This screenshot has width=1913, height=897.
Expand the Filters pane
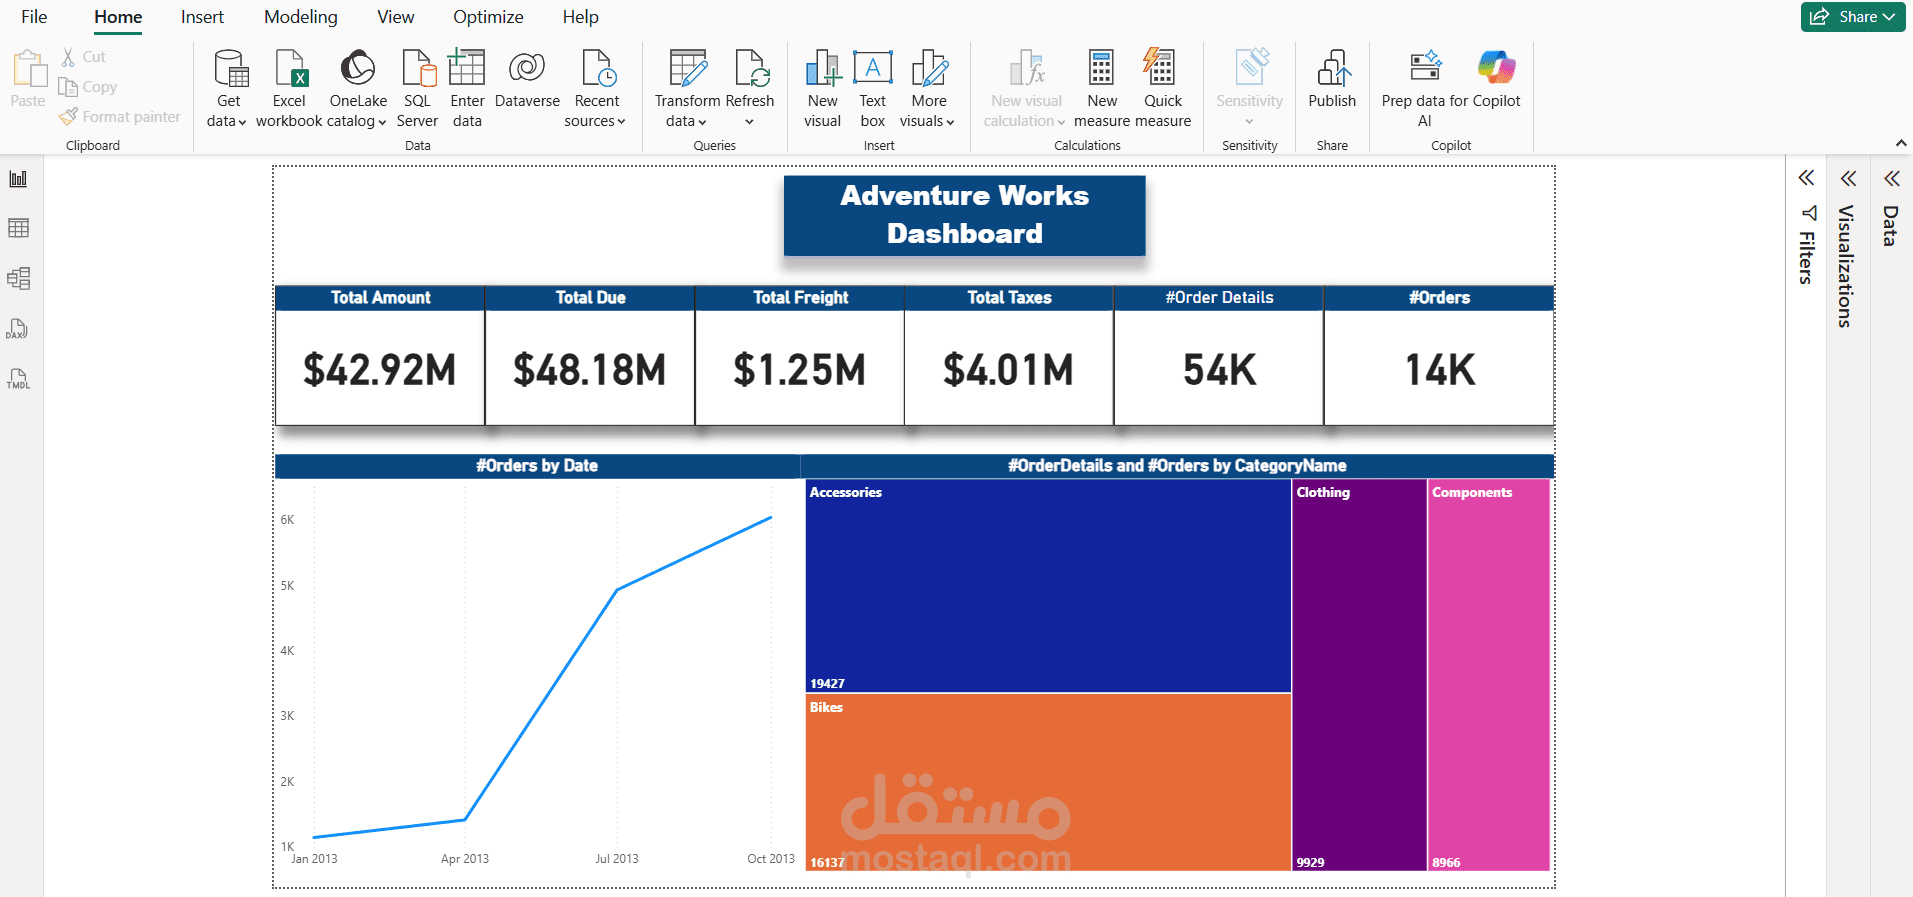pos(1806,178)
